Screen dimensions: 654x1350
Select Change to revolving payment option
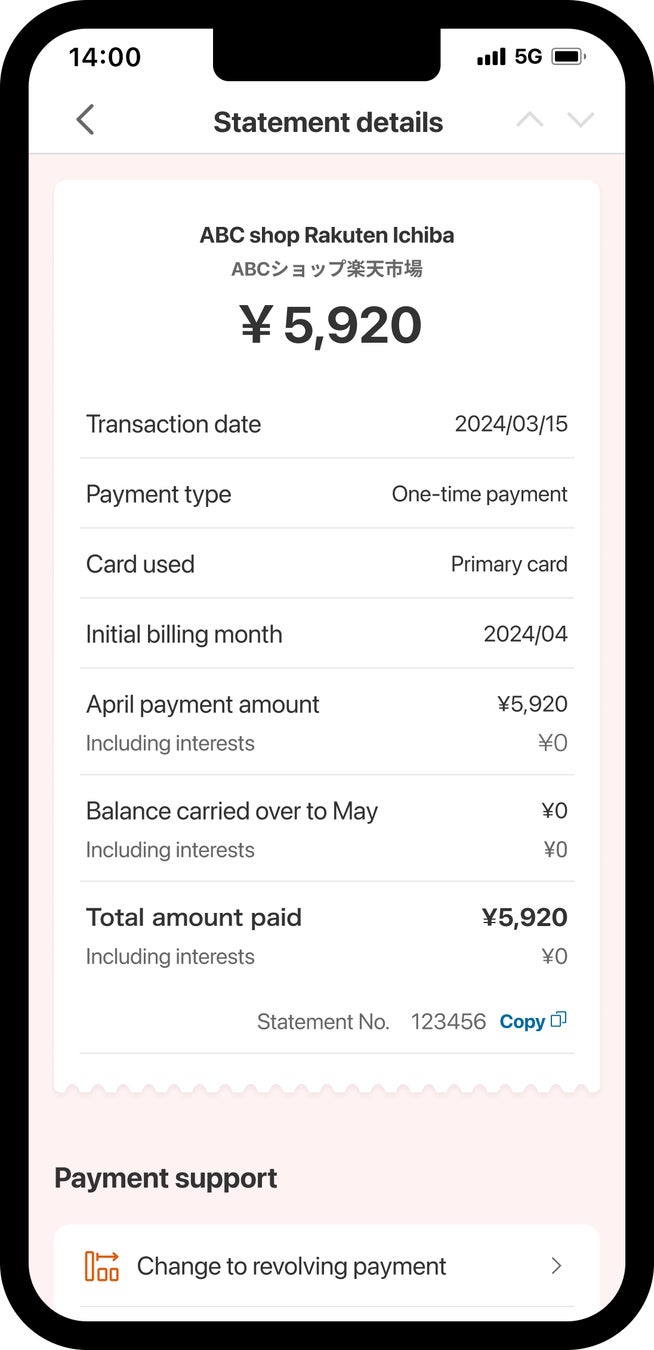[291, 1266]
